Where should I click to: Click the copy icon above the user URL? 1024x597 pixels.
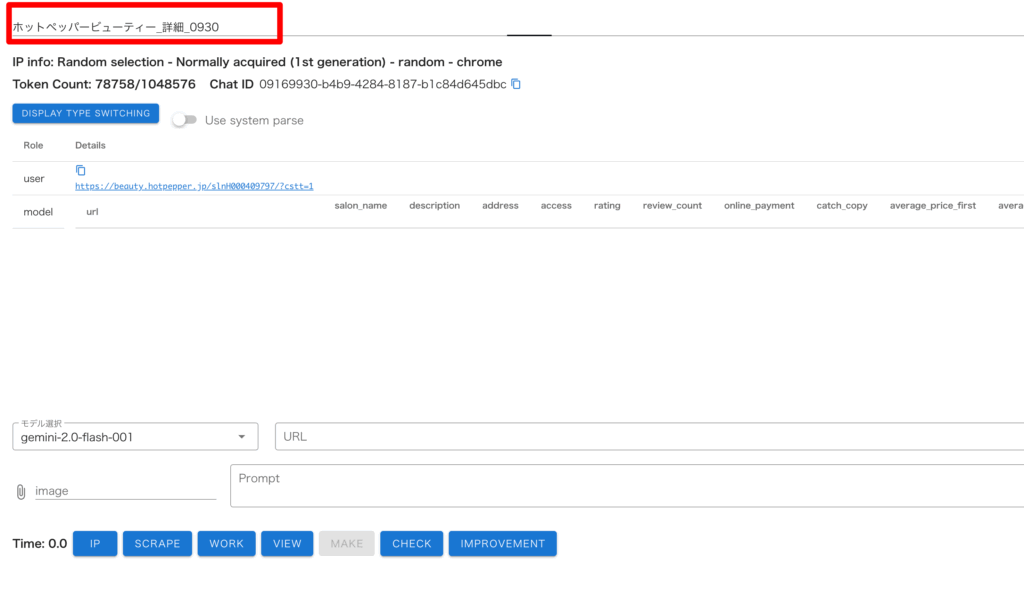point(81,170)
